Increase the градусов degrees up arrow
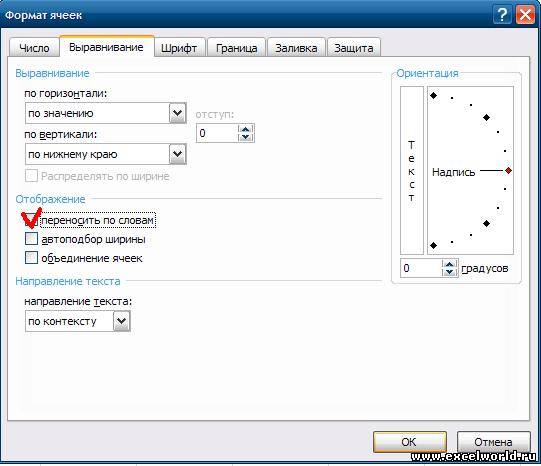 click(449, 264)
